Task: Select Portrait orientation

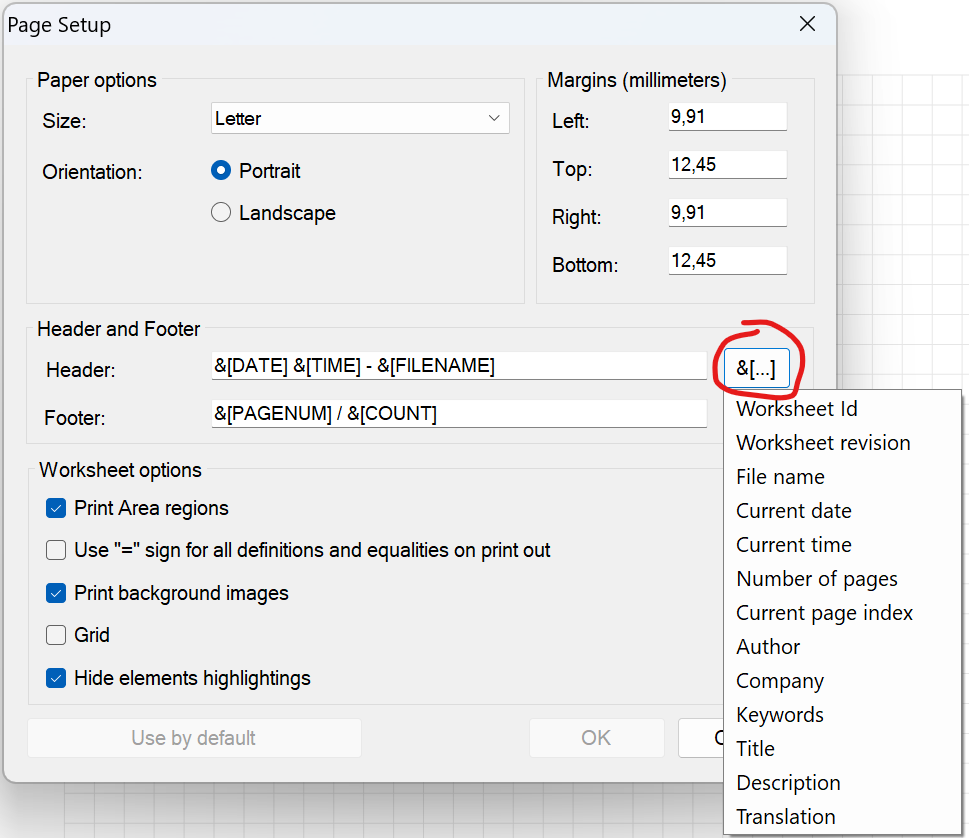Action: [221, 171]
